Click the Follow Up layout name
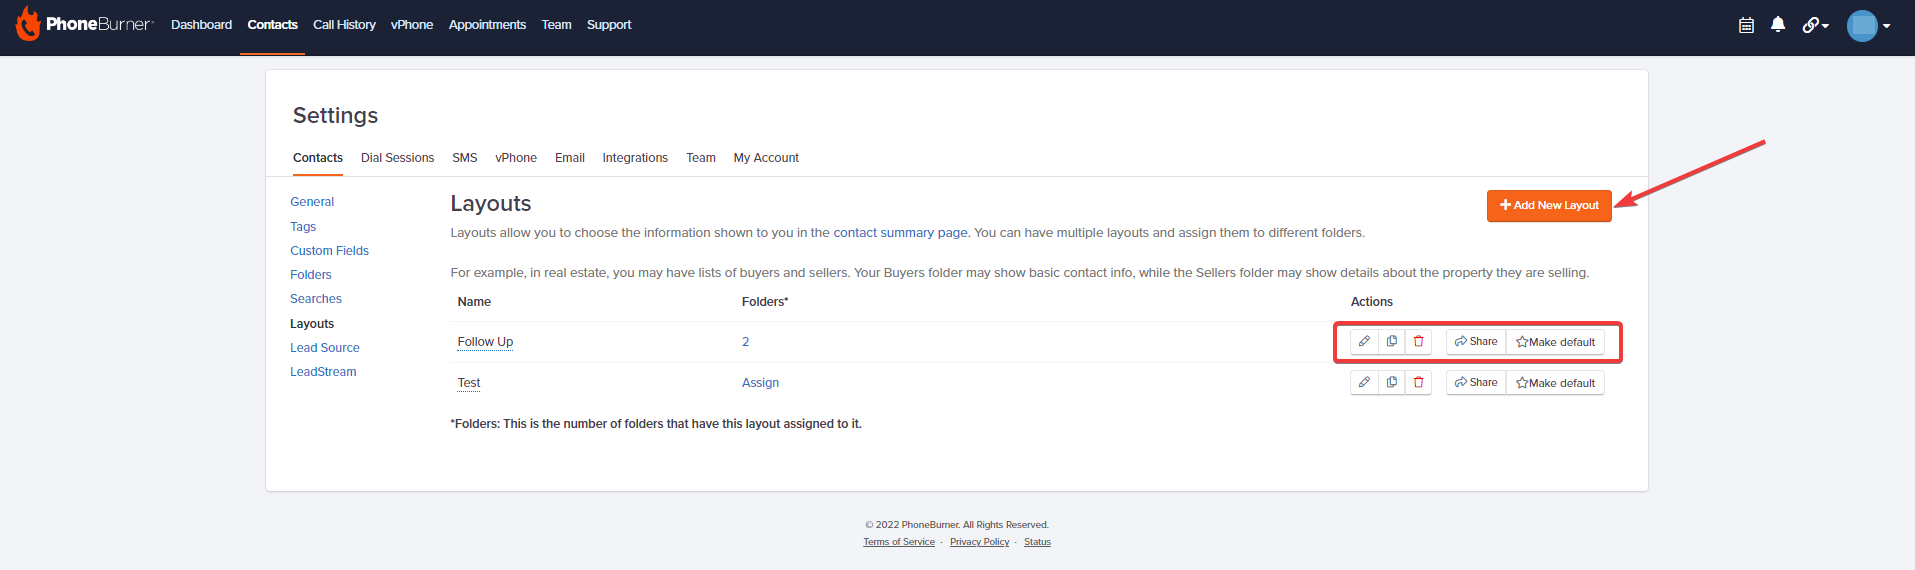 click(x=485, y=342)
